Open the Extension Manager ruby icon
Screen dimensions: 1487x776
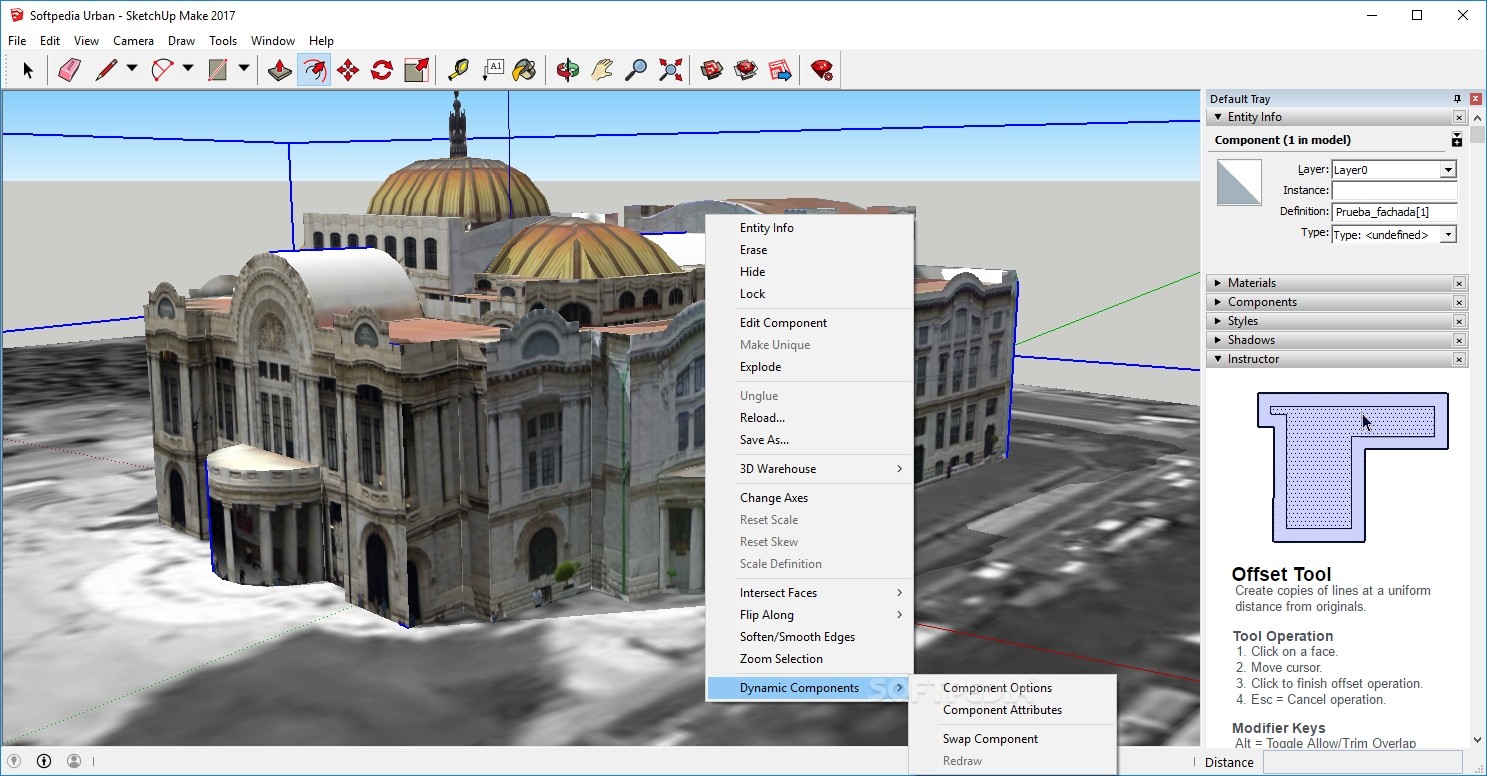[x=822, y=70]
